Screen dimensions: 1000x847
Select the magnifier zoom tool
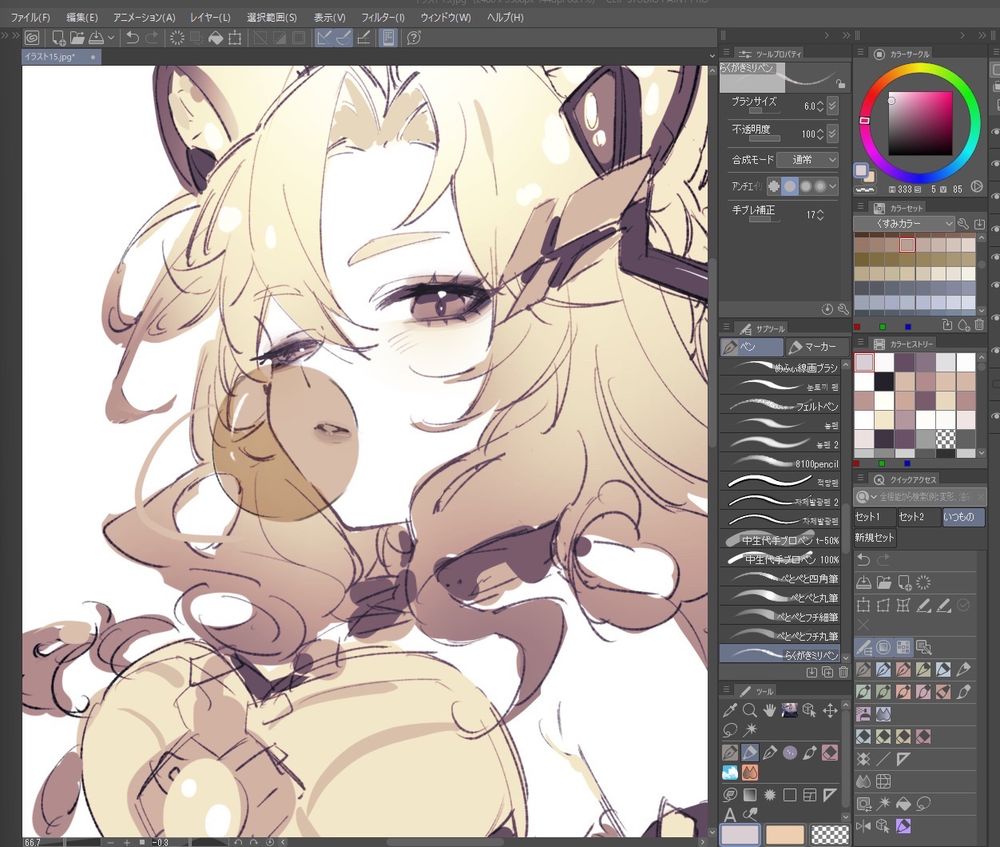point(750,710)
